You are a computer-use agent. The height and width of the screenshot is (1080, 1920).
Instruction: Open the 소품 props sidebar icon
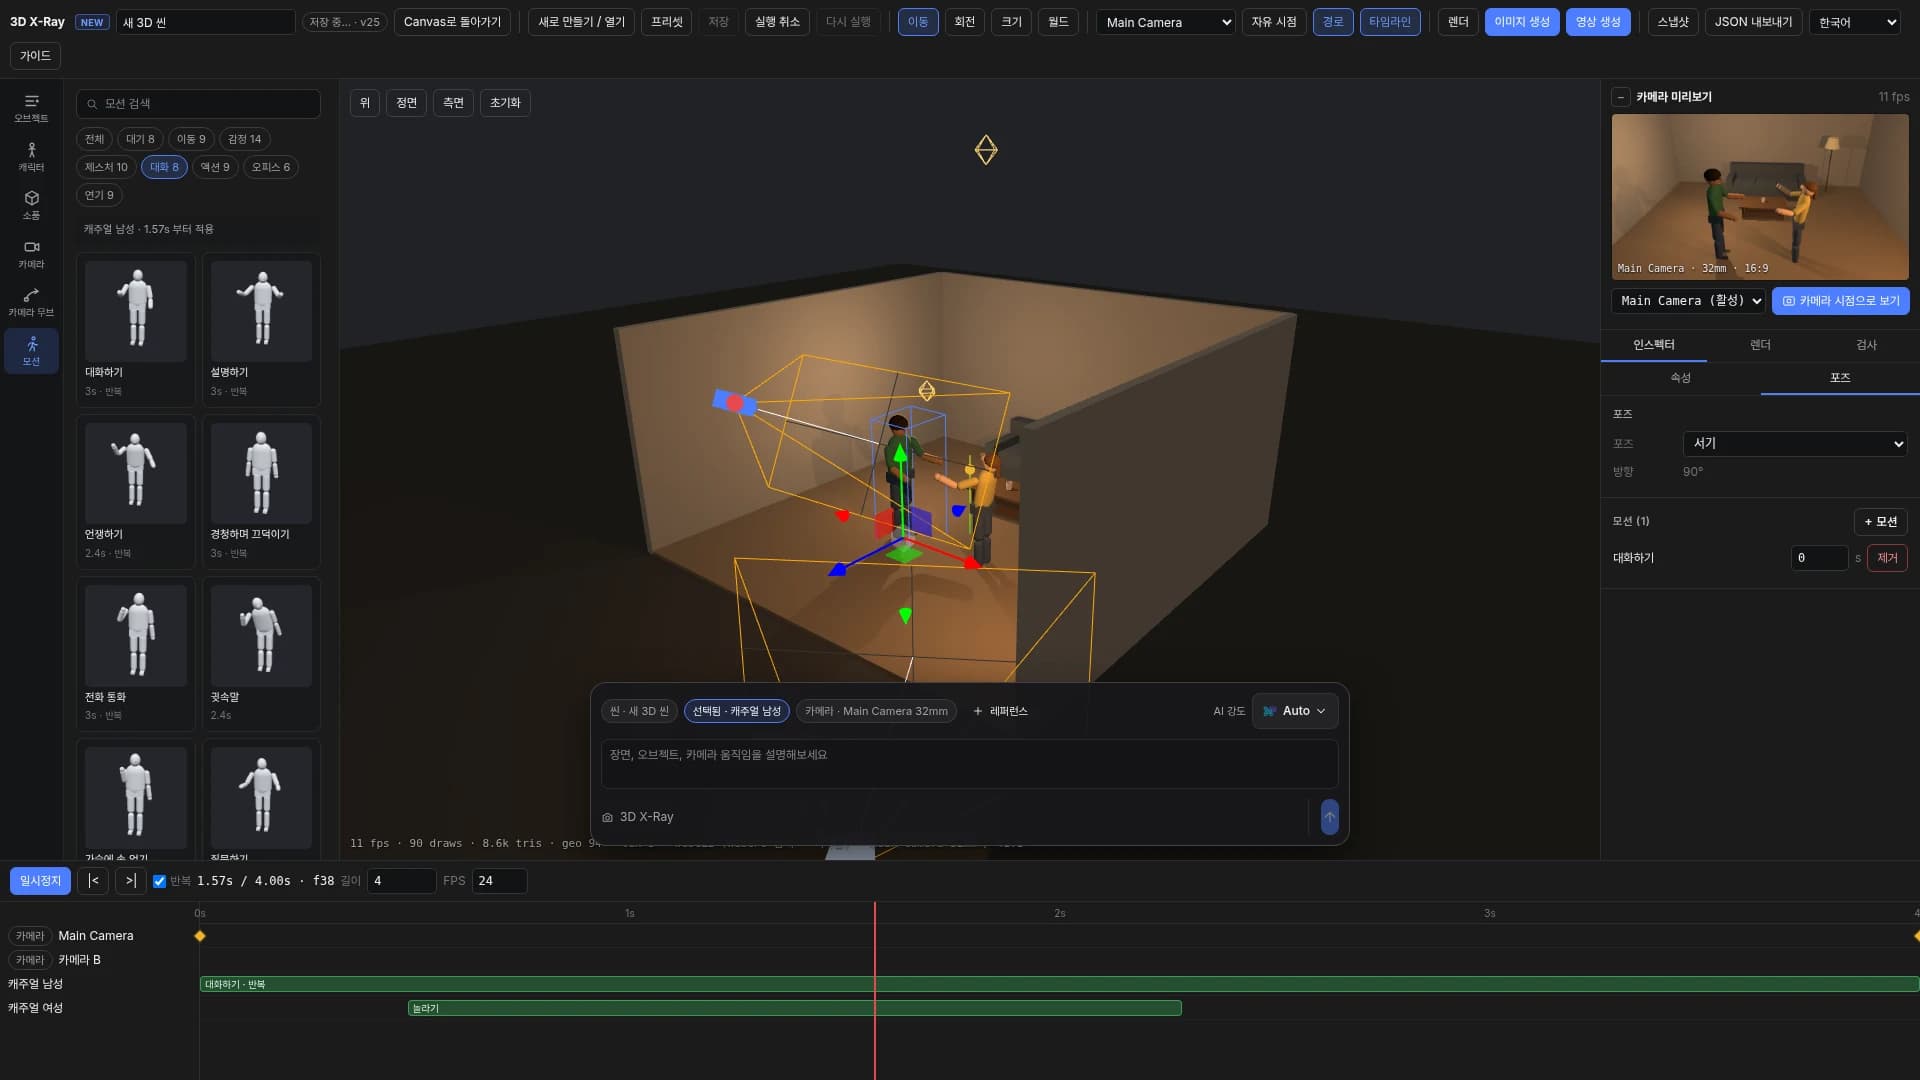click(x=31, y=206)
